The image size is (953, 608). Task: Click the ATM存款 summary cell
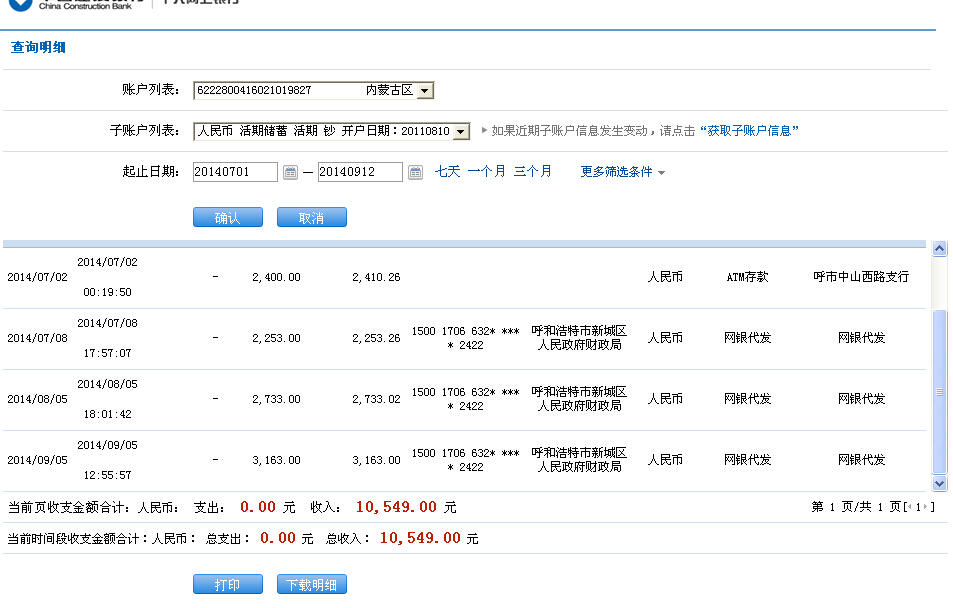748,277
